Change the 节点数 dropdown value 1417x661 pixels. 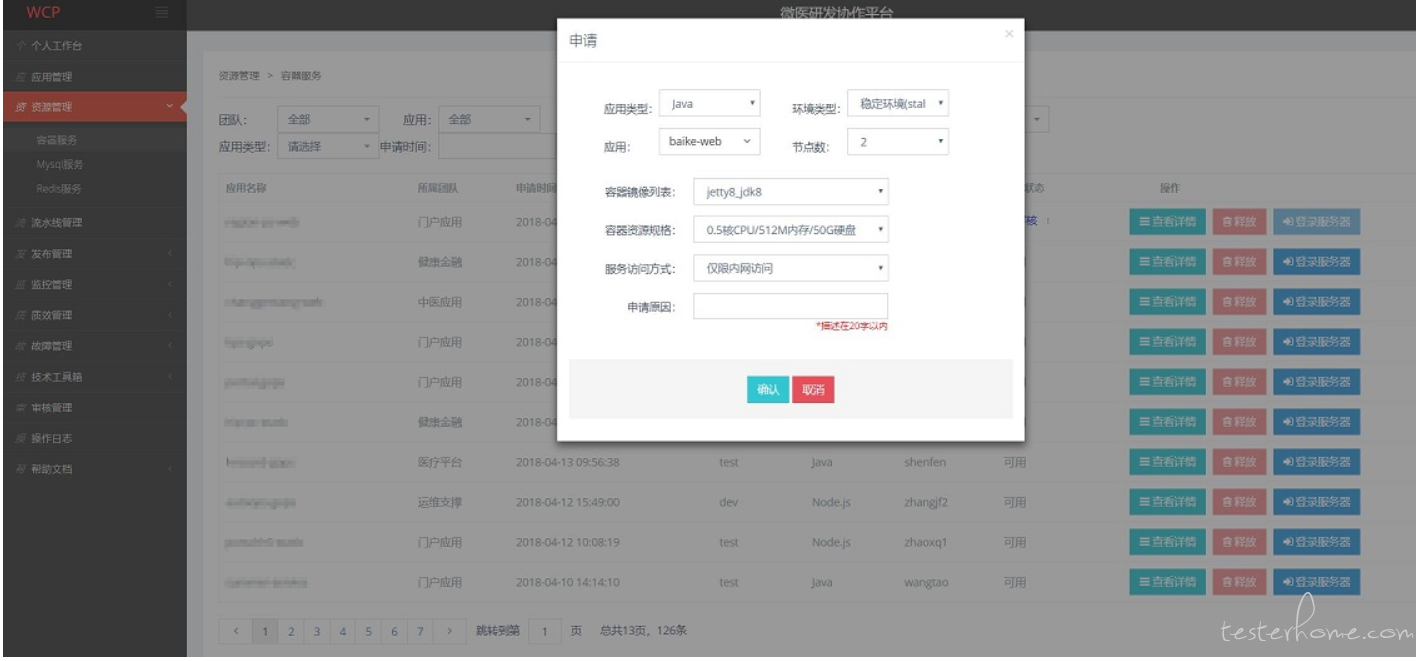(x=897, y=143)
